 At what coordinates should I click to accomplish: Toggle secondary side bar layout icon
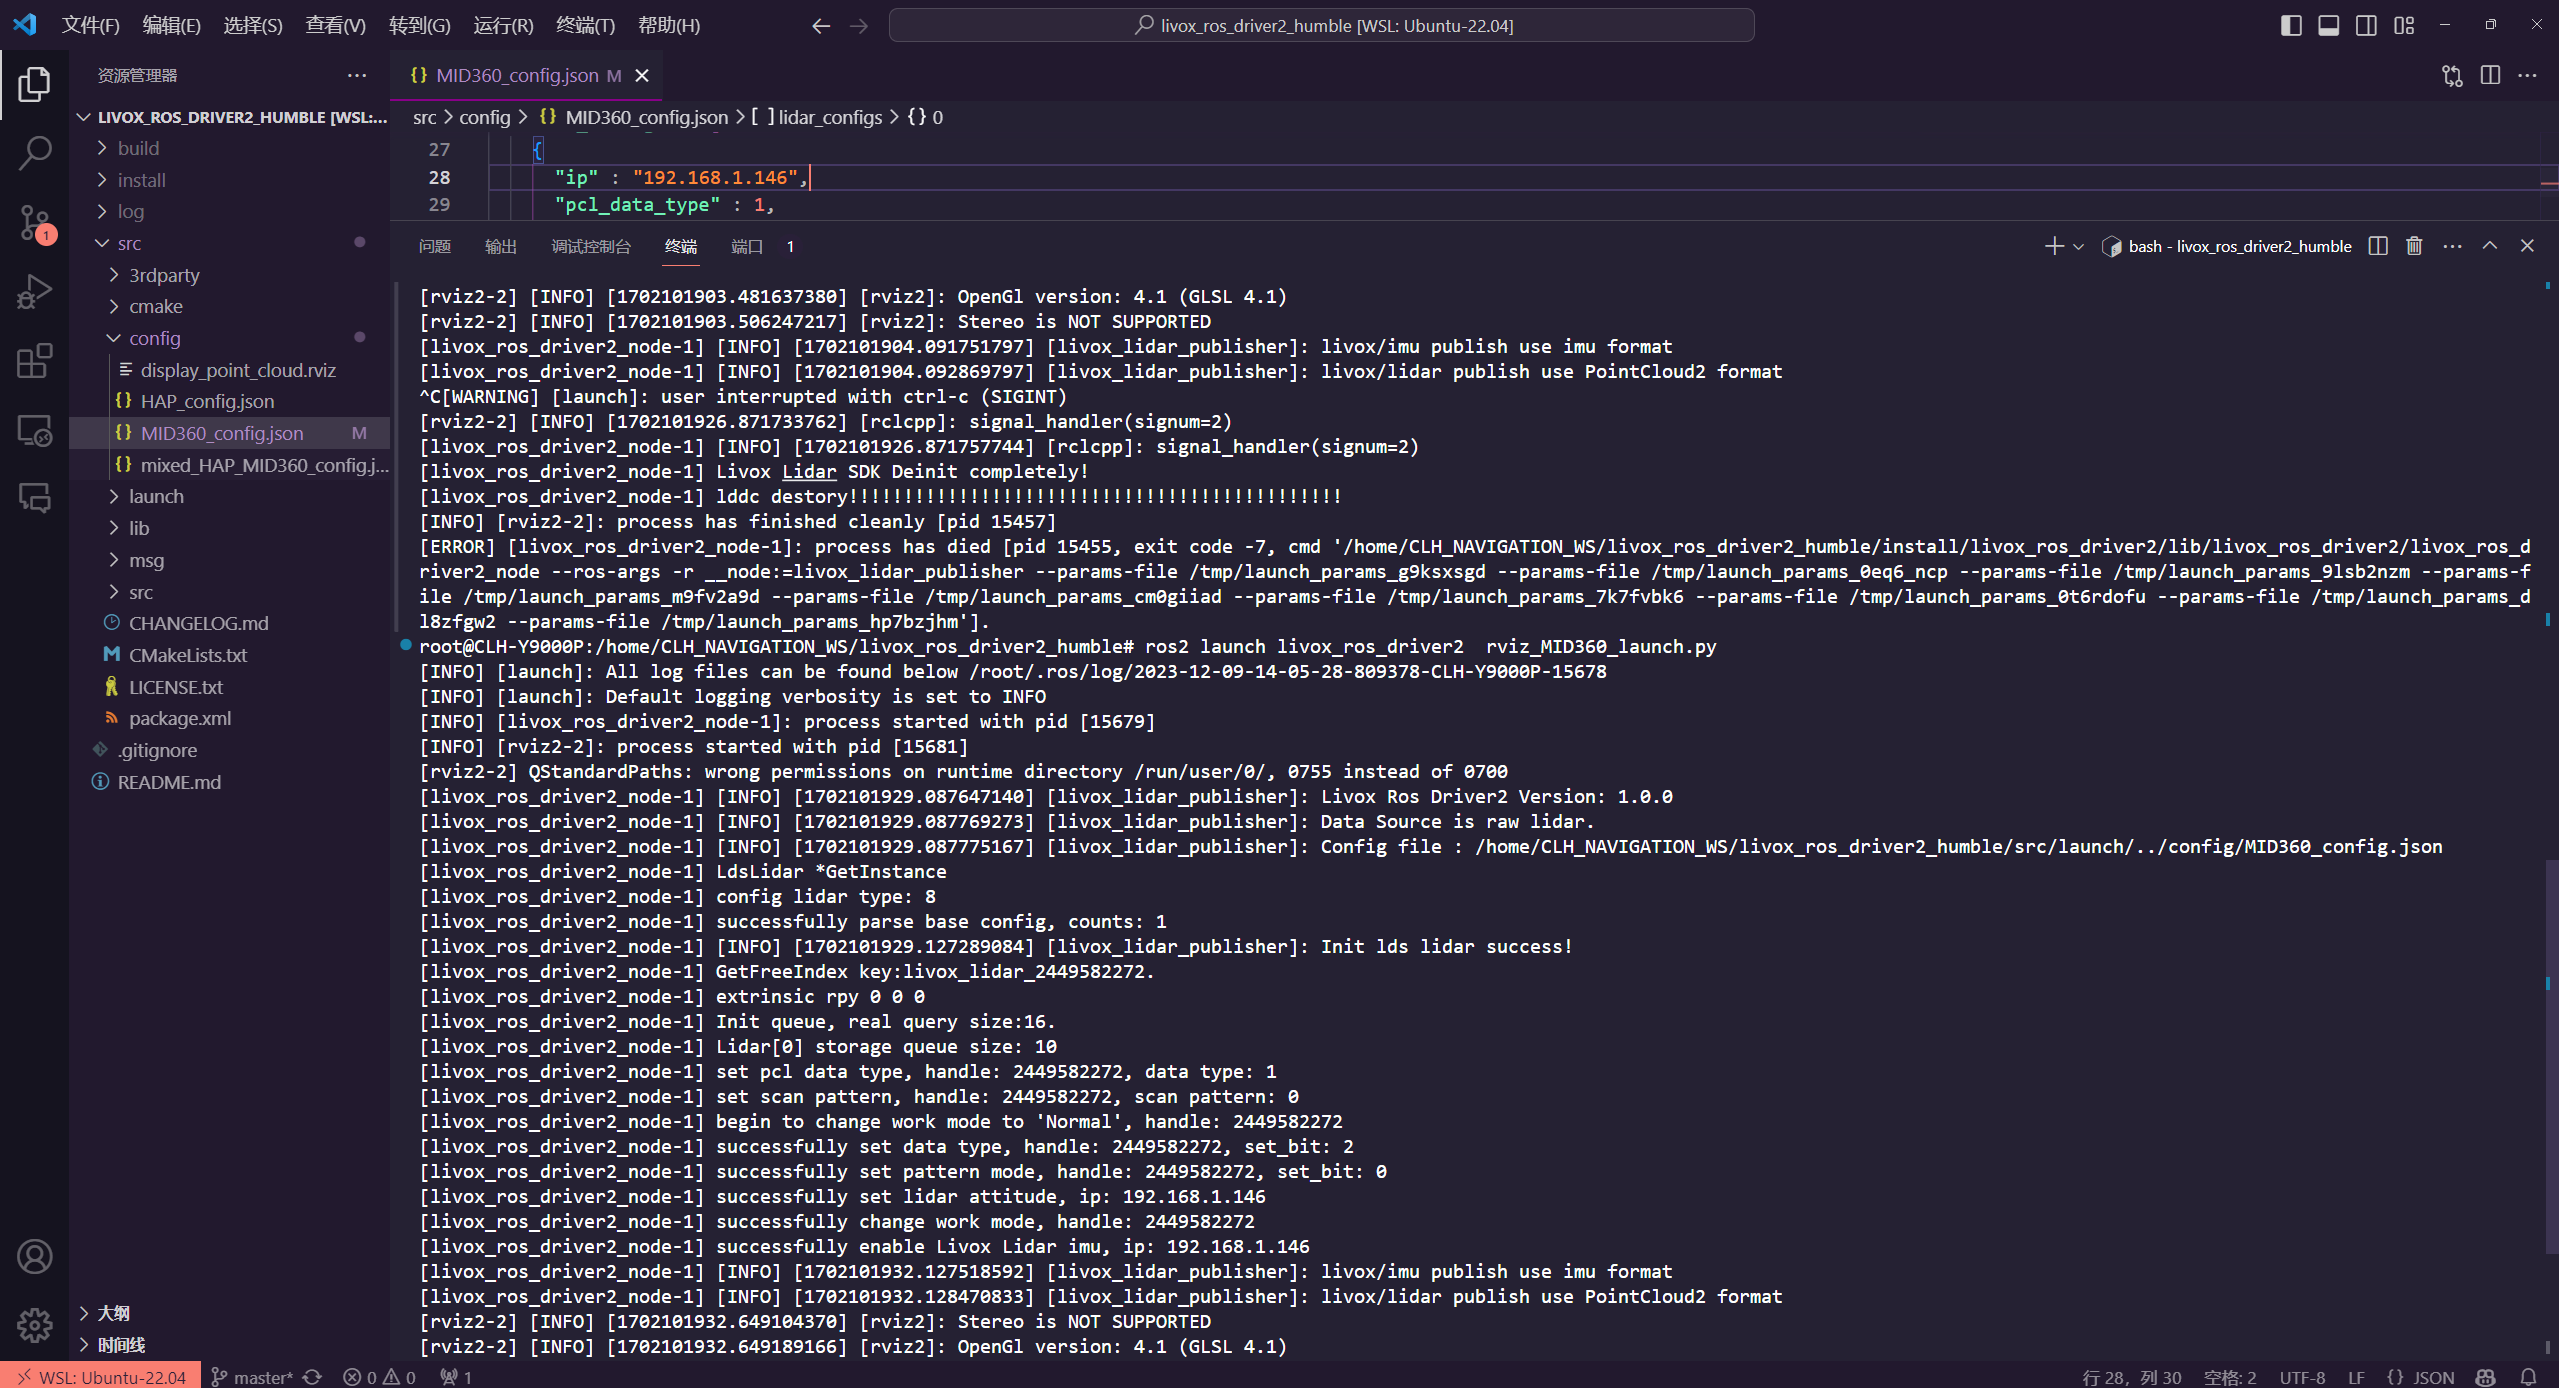tap(2367, 26)
